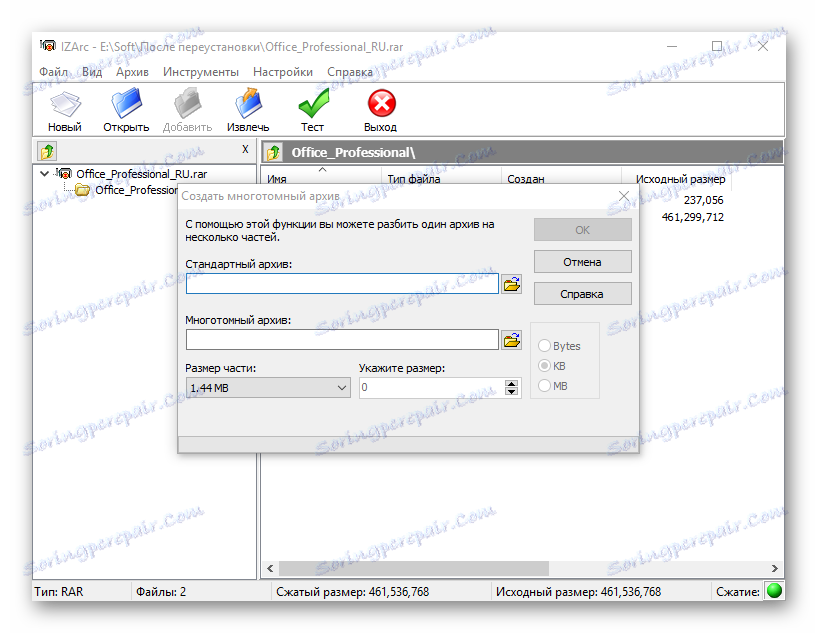Click the folder-up icon in the left tree panel

(x=47, y=151)
